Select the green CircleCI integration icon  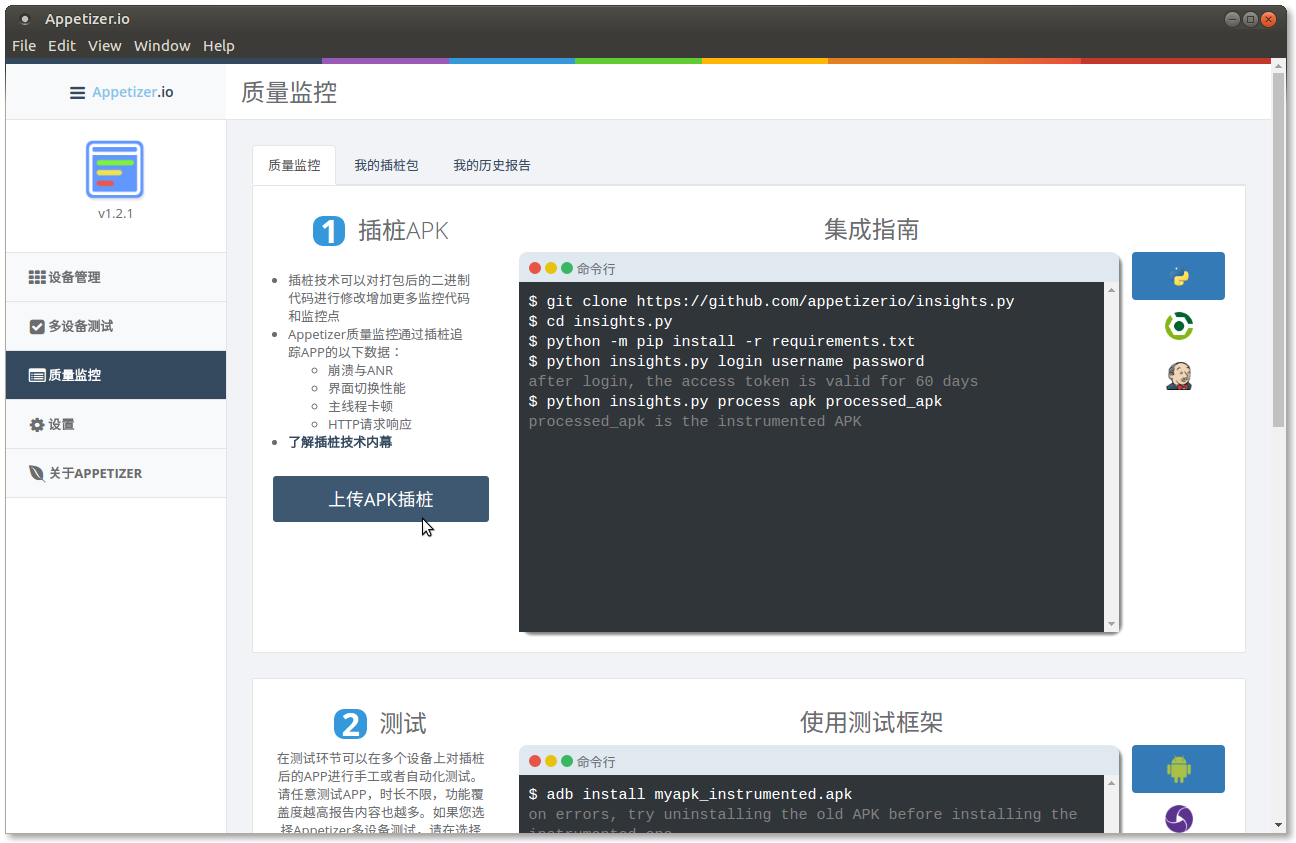coord(1179,326)
